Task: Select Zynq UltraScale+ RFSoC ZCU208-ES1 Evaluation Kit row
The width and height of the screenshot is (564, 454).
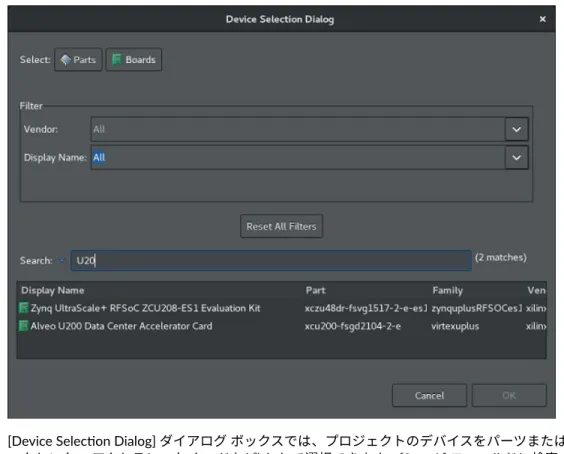Action: 282,308
